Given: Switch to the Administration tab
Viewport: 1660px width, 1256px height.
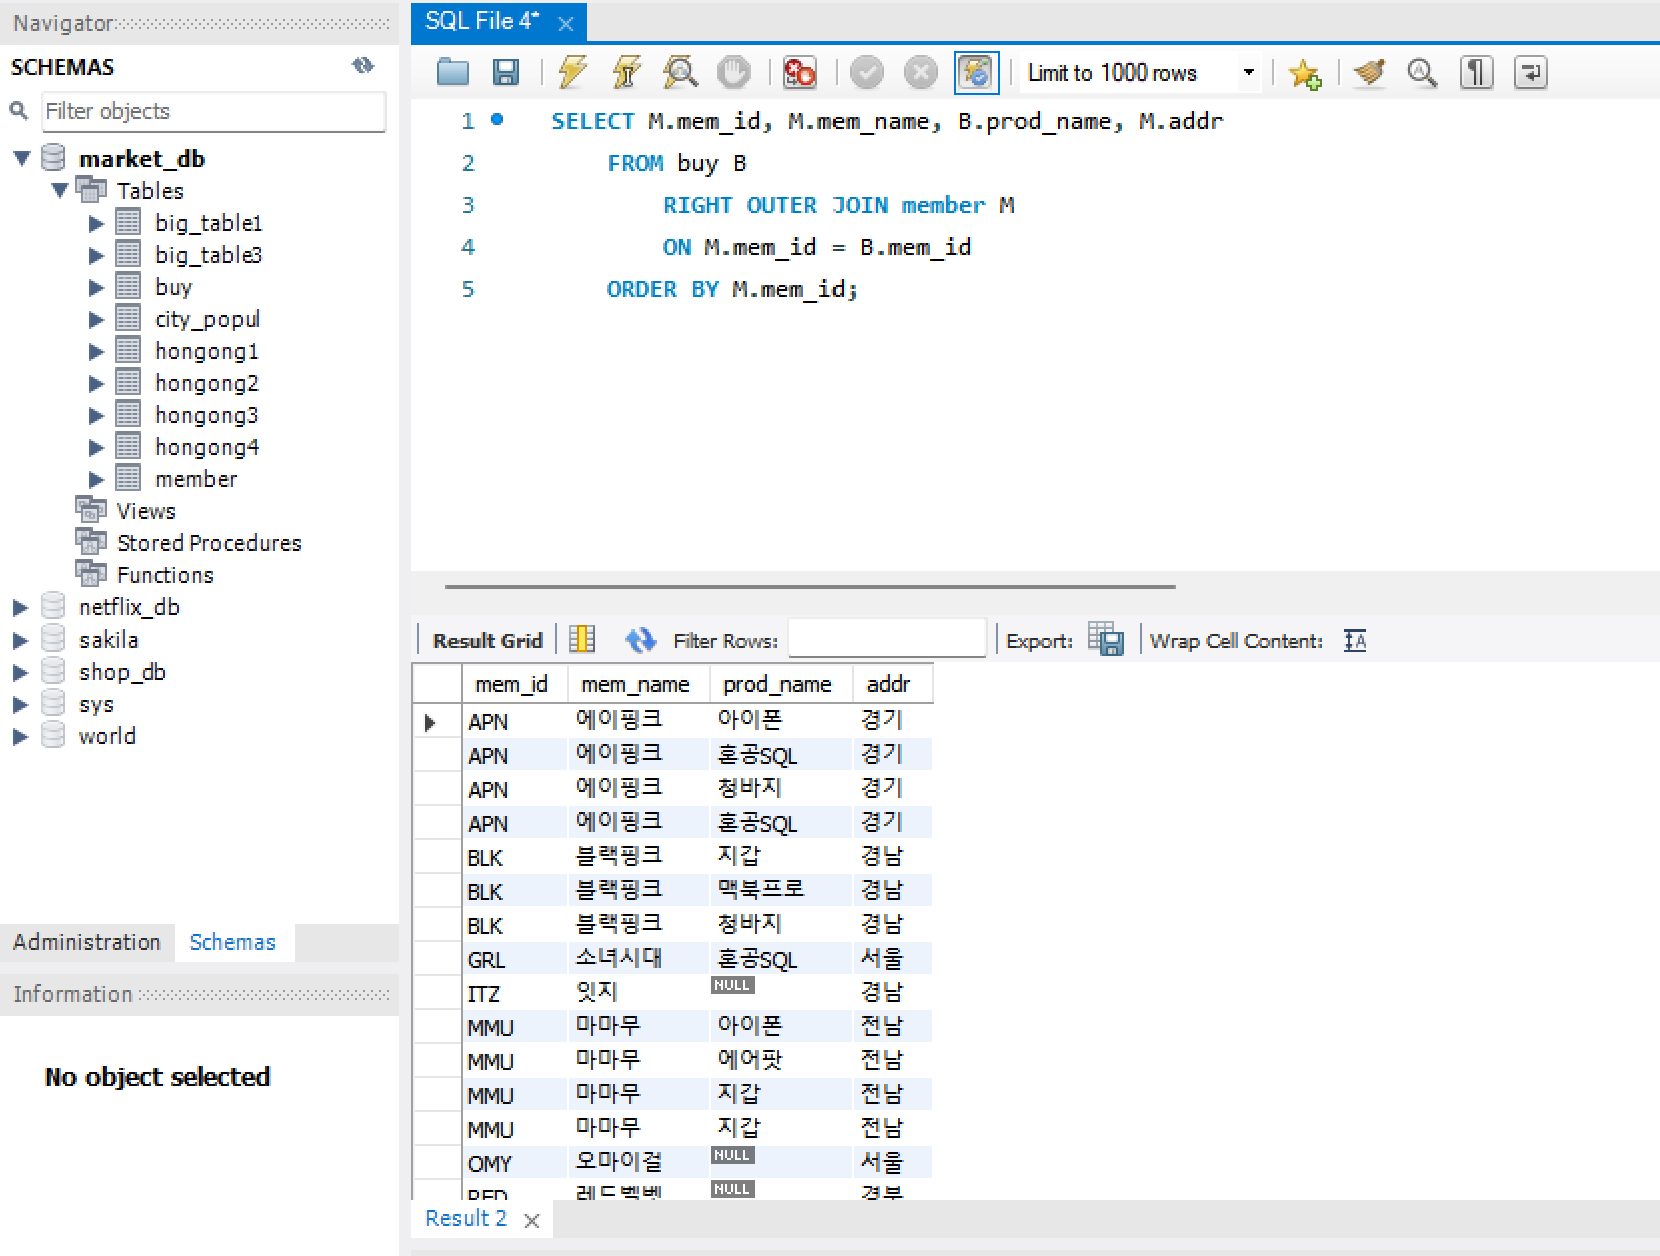Looking at the screenshot, I should coord(86,941).
